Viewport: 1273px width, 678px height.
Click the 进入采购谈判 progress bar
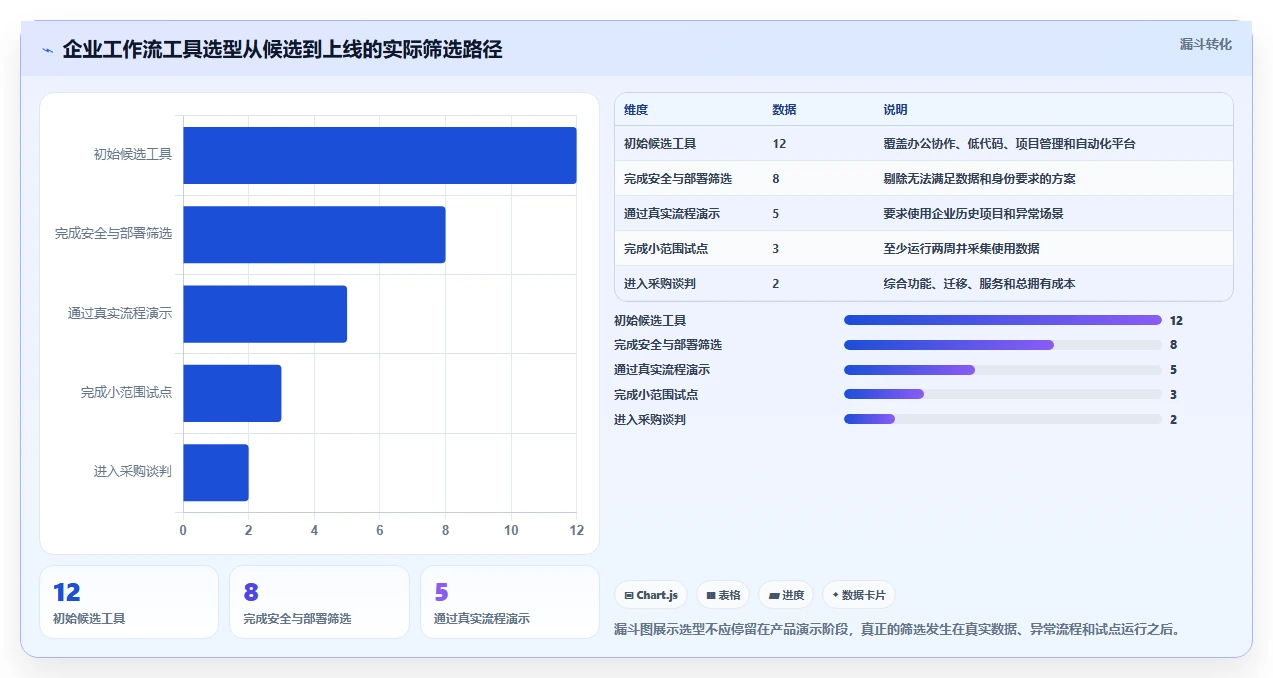tap(1003, 420)
